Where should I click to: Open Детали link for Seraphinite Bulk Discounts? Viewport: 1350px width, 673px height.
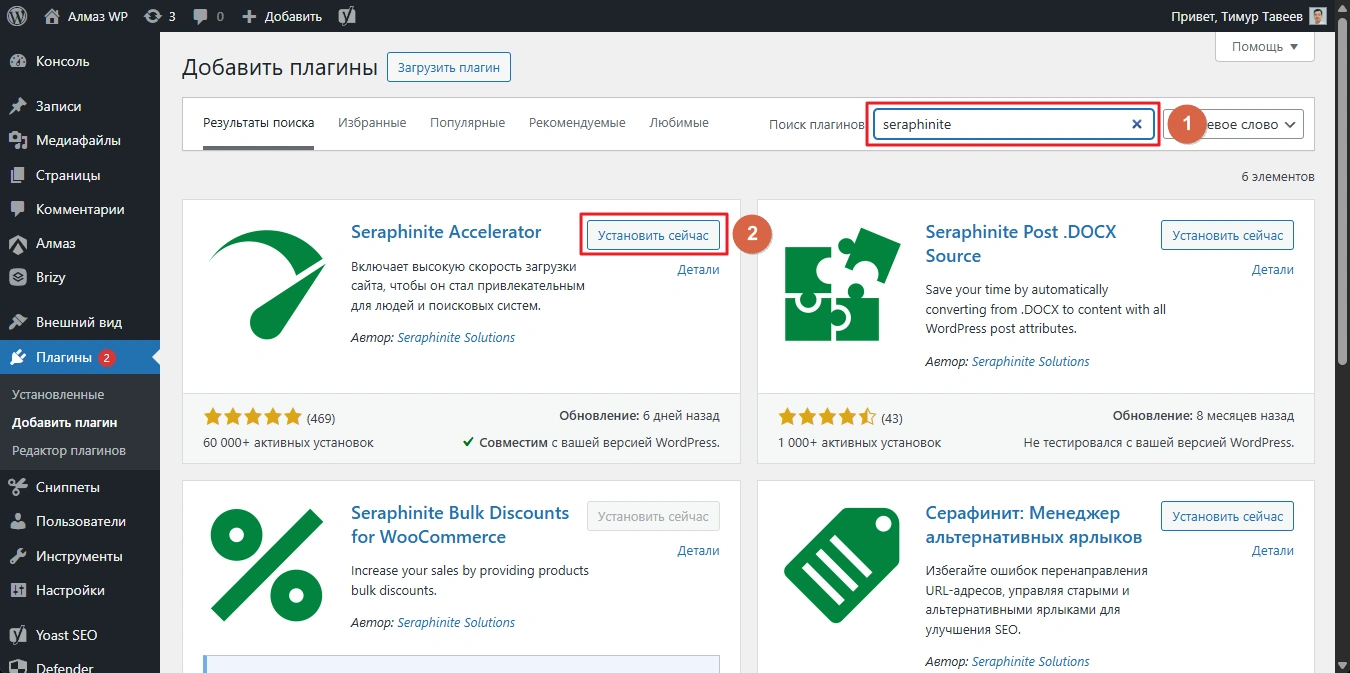coord(698,550)
